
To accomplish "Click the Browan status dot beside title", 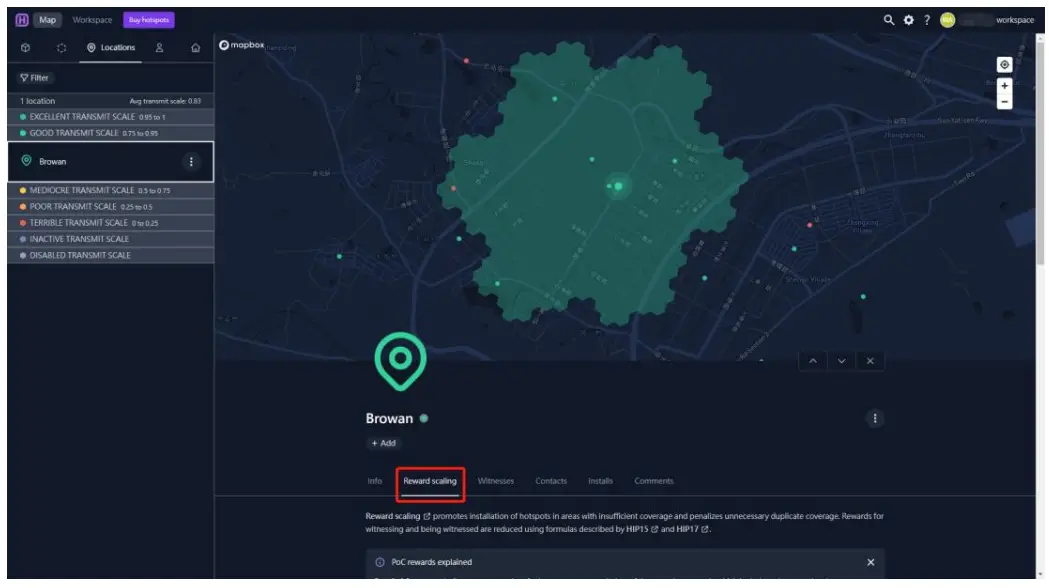I will tap(423, 418).
